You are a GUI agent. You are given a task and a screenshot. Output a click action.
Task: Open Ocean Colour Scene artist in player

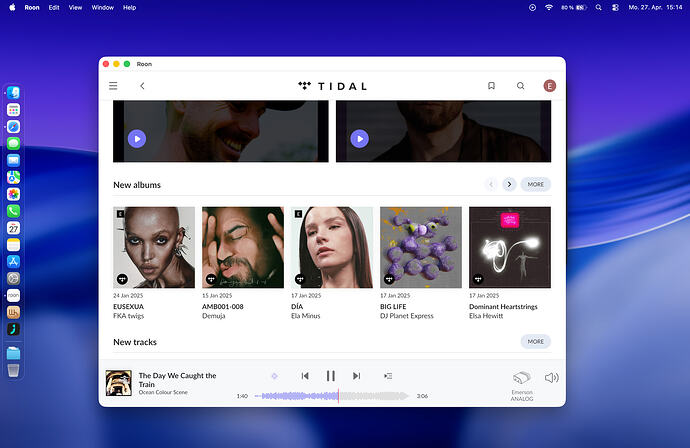point(163,392)
